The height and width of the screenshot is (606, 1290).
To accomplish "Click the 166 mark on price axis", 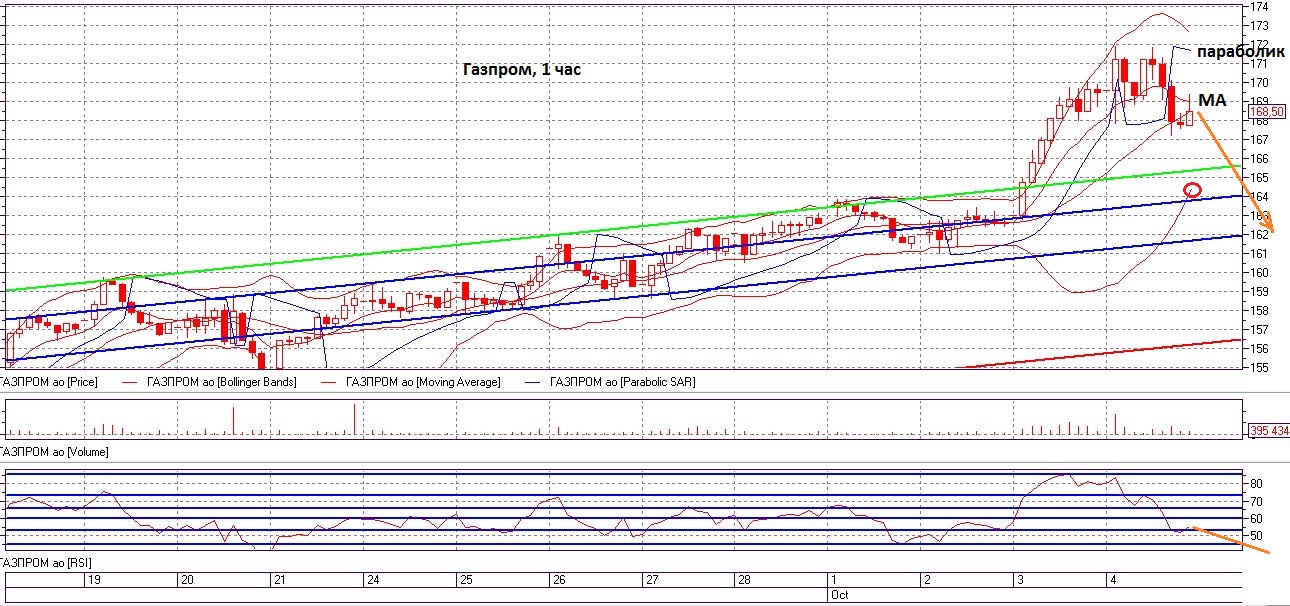I will [x=1259, y=158].
